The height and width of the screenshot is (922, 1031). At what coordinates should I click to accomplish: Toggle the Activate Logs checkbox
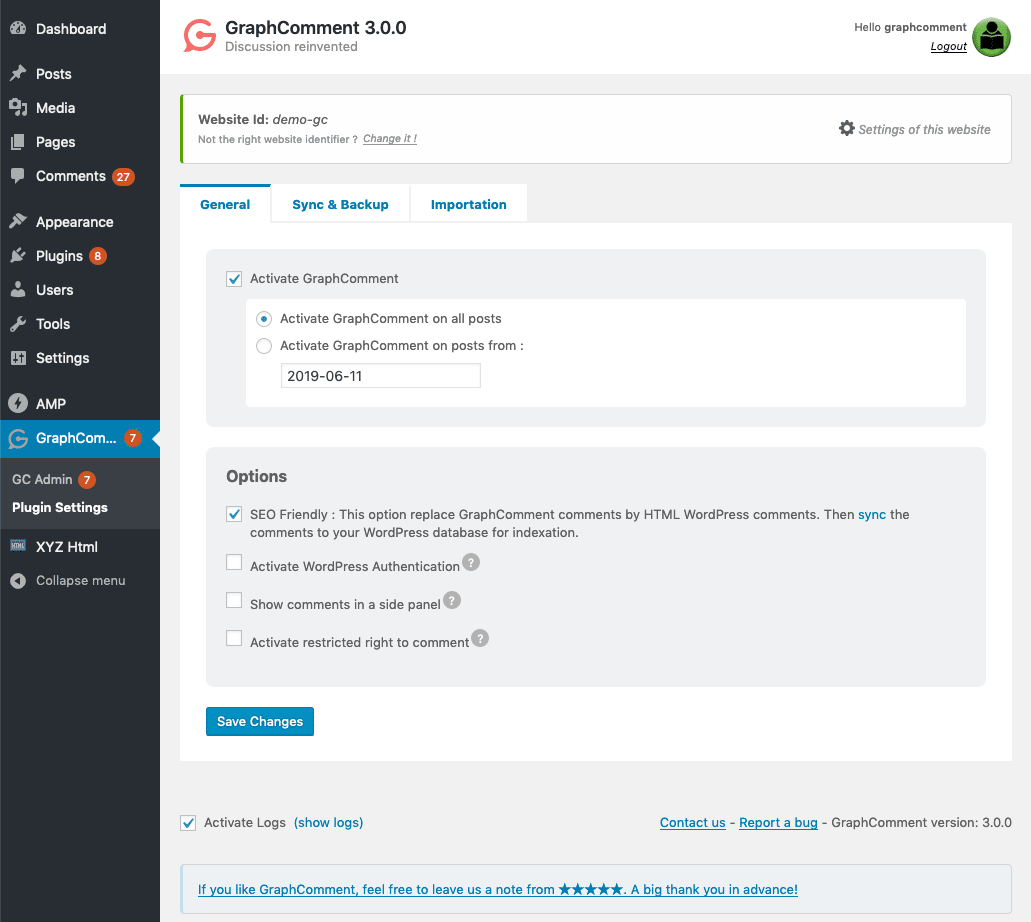pos(188,823)
